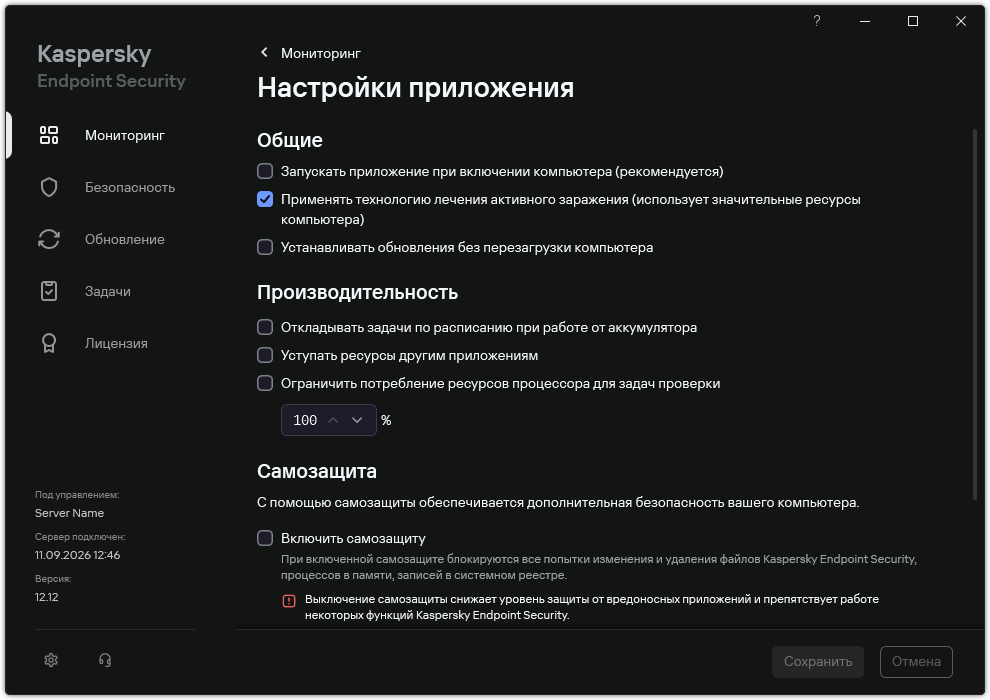Viewport: 990px width, 700px height.
Task: Open the Задачи section
Action: [x=108, y=292]
